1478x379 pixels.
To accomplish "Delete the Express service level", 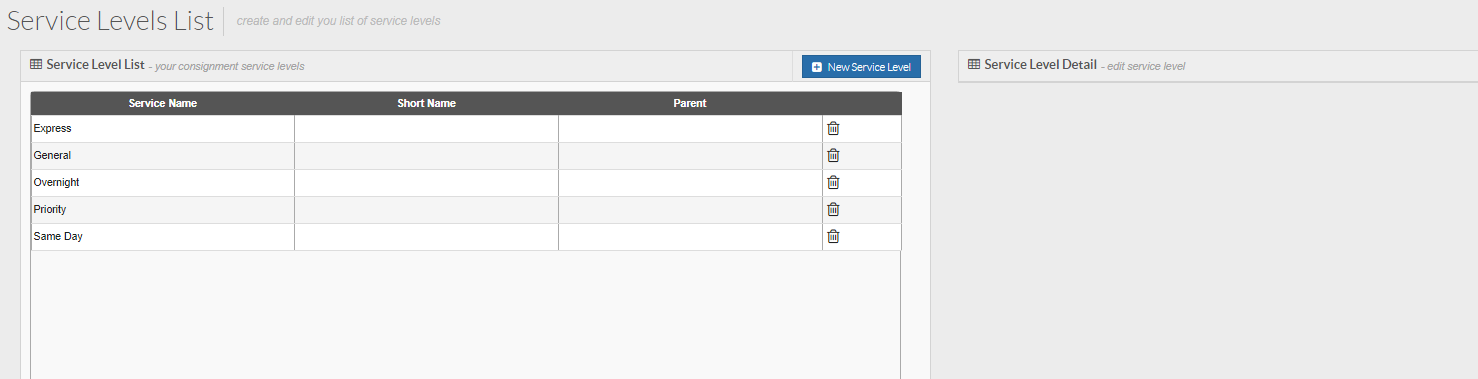I will click(x=833, y=128).
